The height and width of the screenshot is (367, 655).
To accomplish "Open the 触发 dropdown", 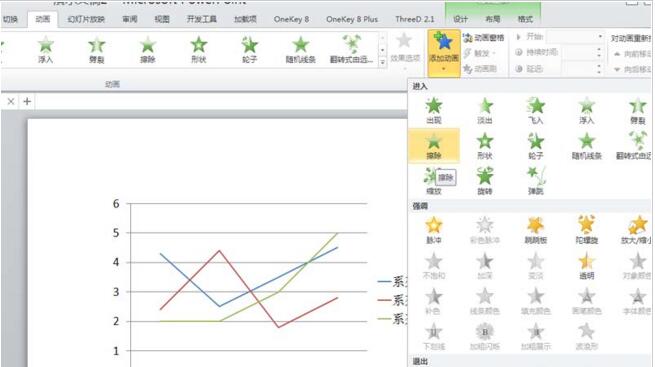I will [480, 53].
